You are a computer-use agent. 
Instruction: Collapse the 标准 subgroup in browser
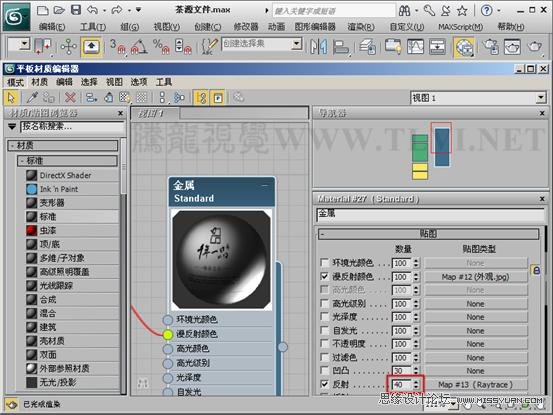click(22, 161)
